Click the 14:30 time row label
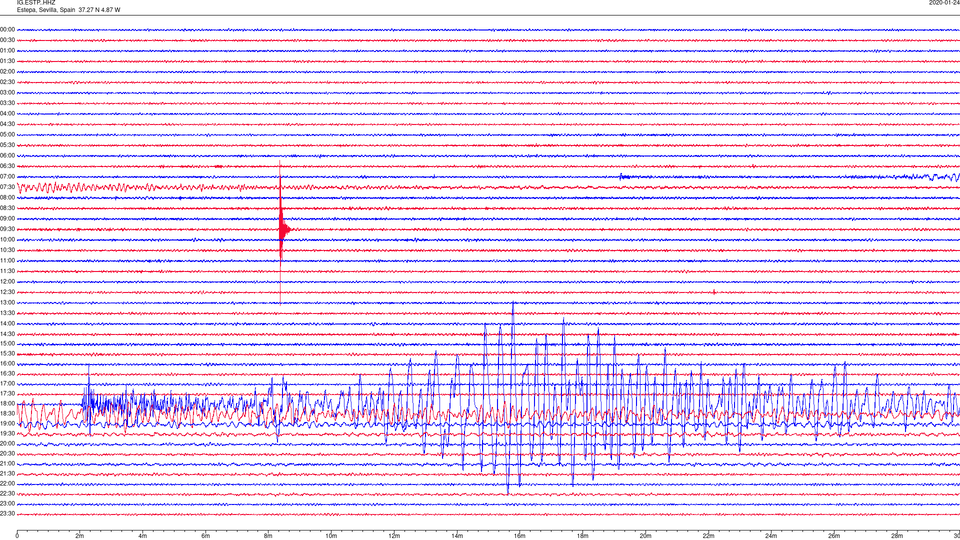Viewport: 960px width, 540px height. (7, 334)
